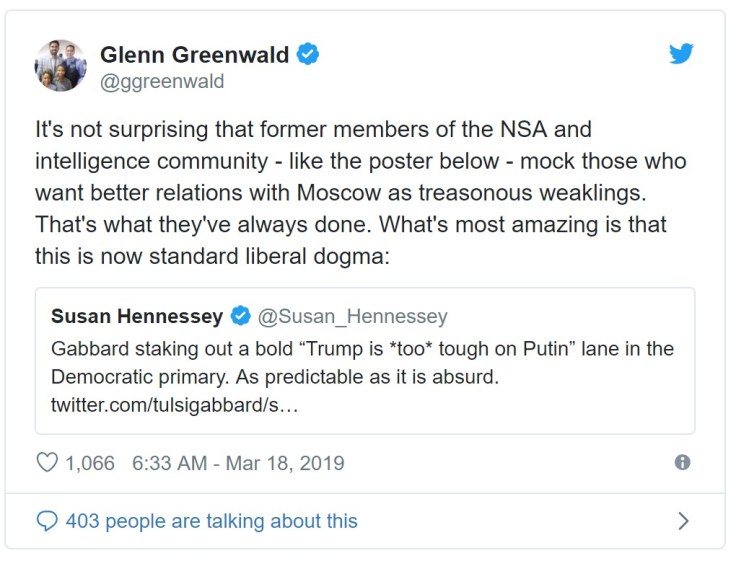Open the tweet info icon
Image resolution: width=736 pixels, height=561 pixels.
[682, 462]
